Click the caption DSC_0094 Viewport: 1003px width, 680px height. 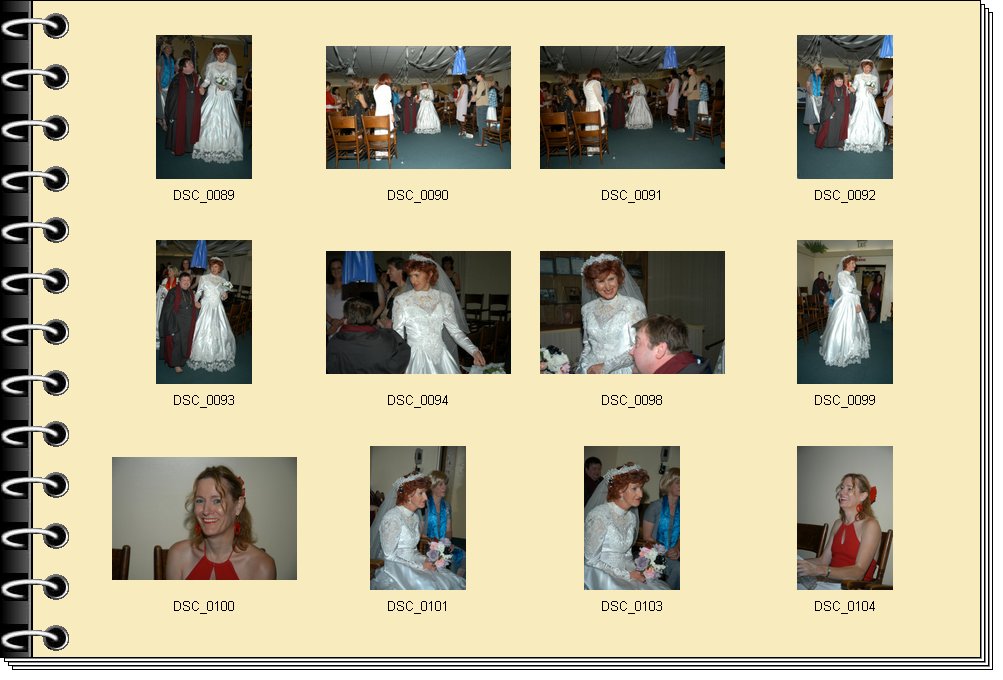click(418, 400)
